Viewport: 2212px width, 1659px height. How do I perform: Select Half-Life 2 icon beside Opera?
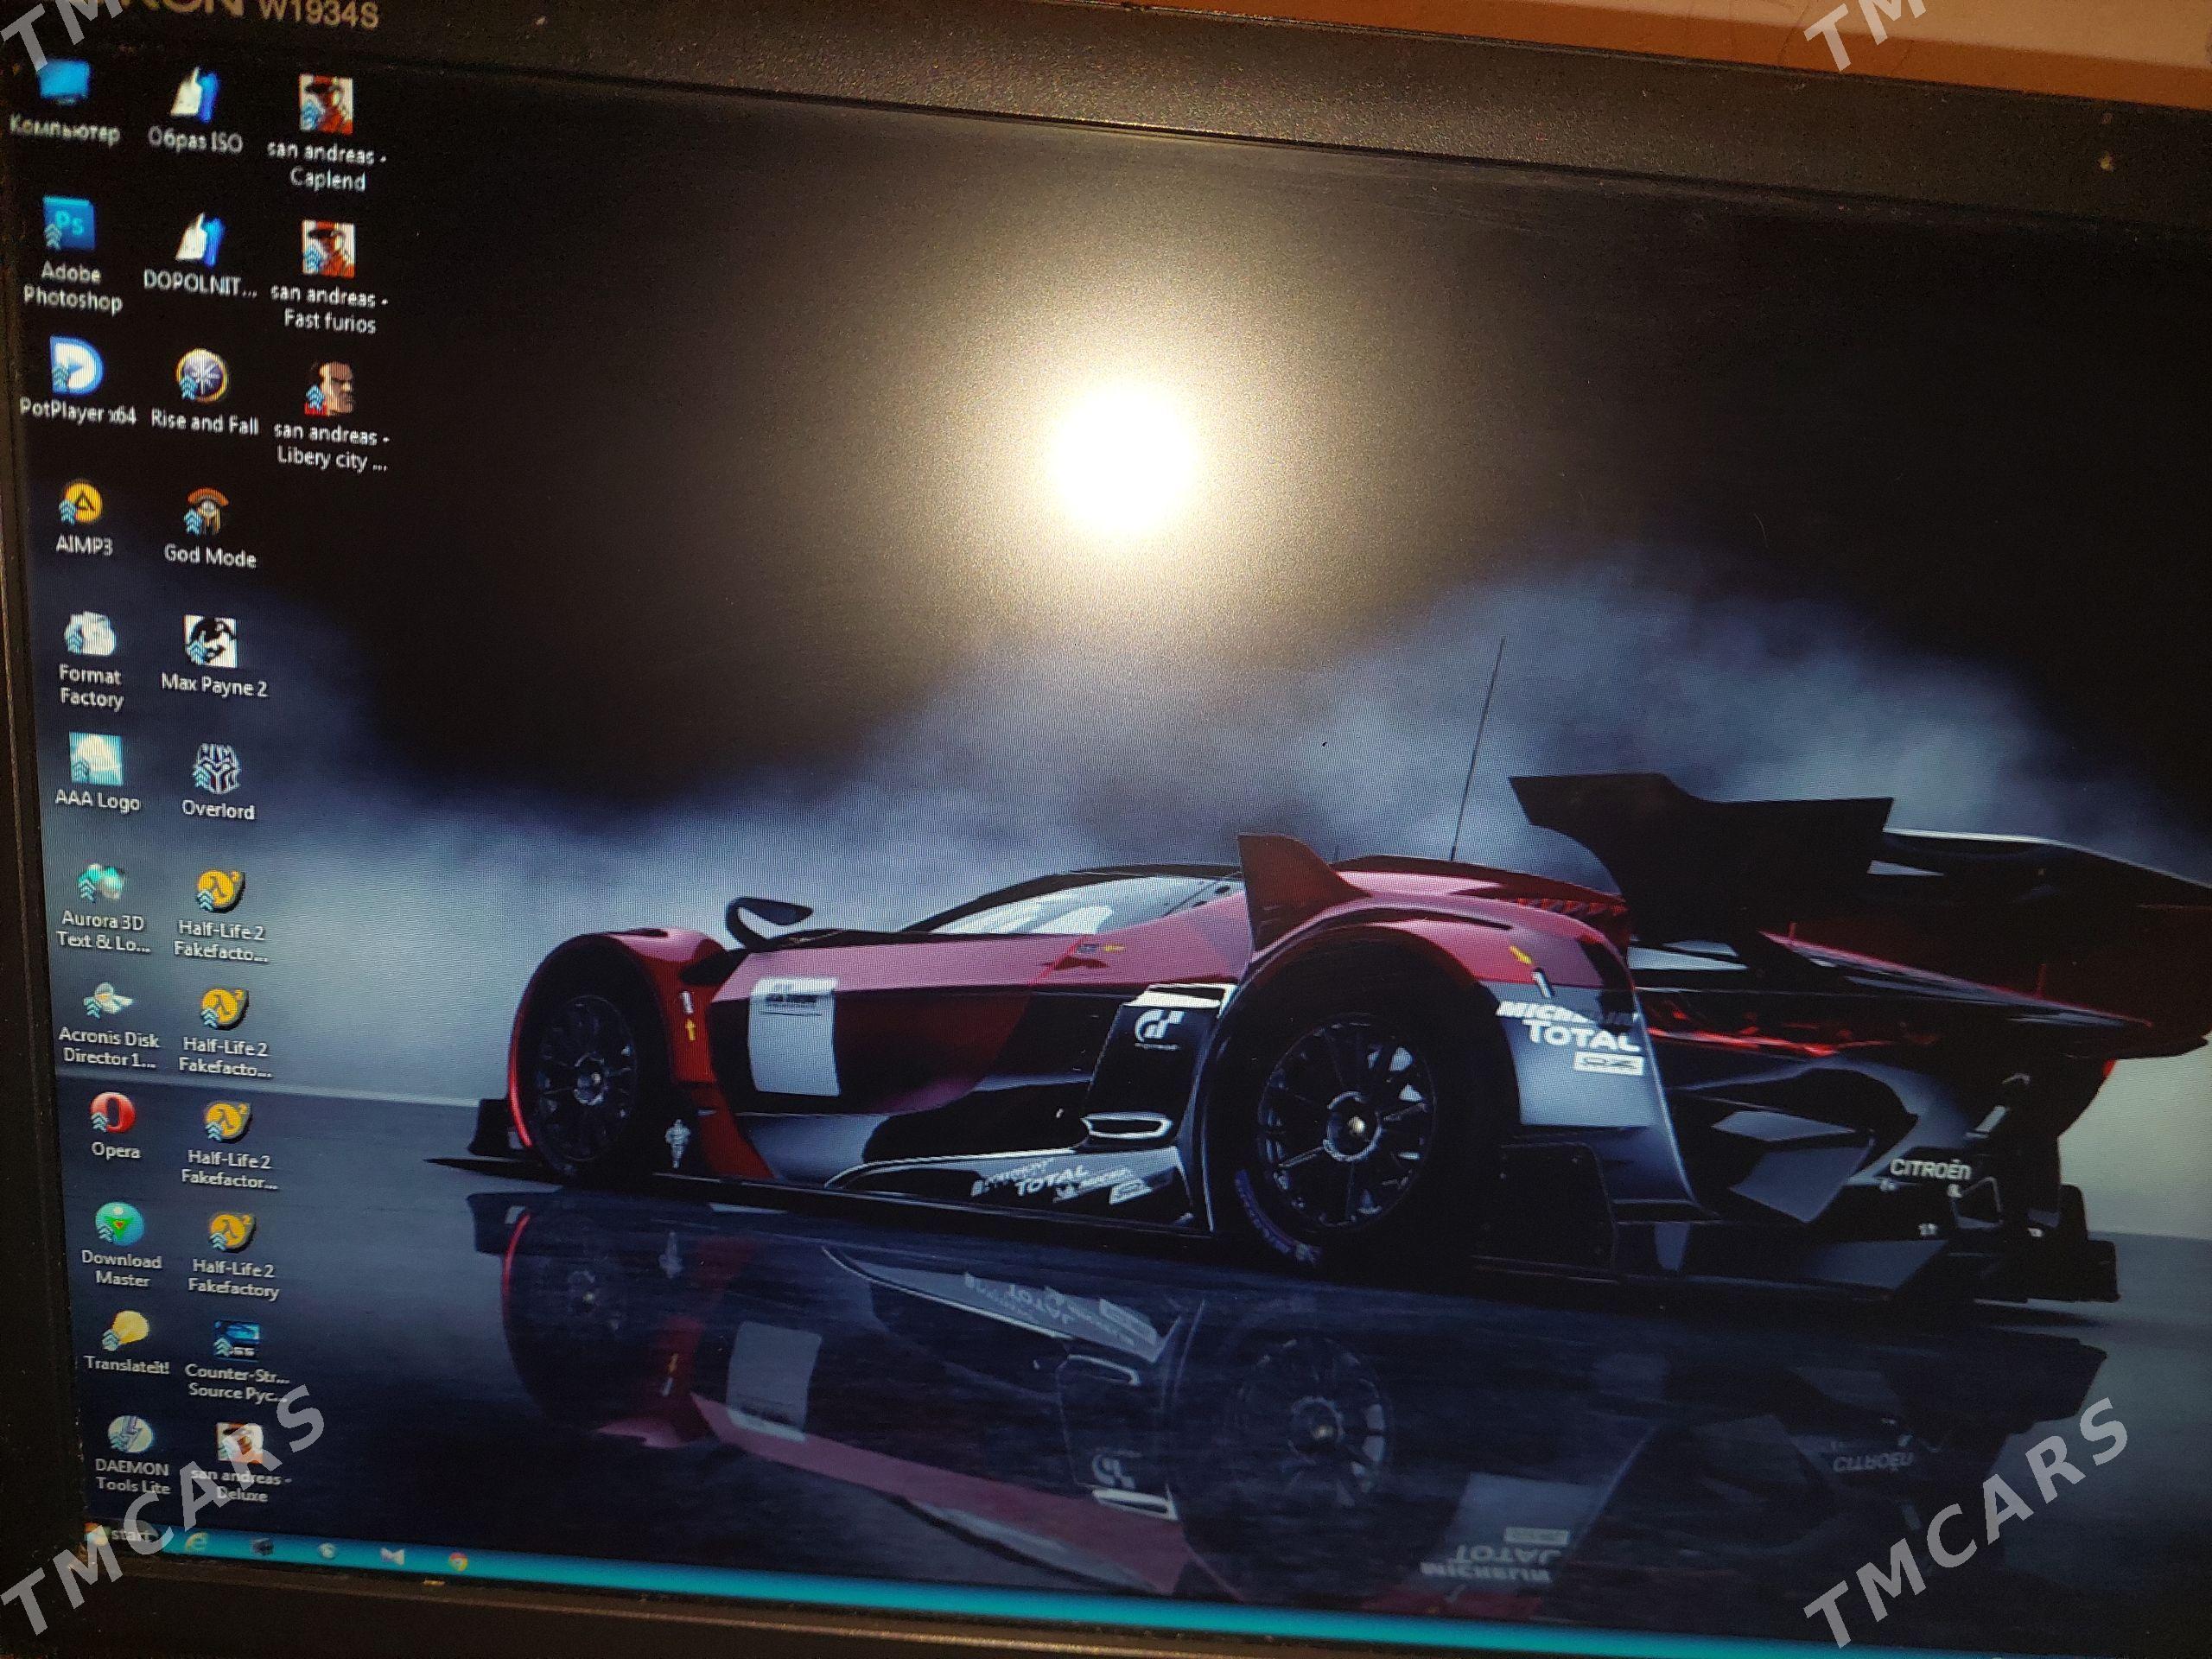(x=229, y=1146)
